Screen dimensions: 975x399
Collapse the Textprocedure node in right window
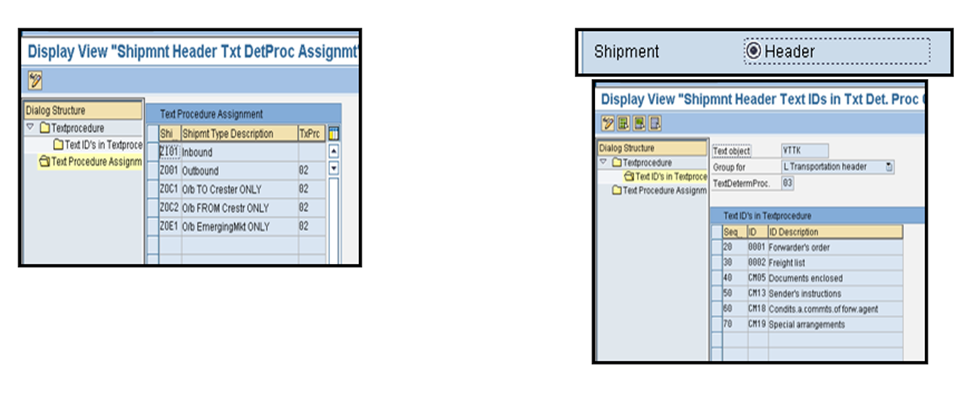[603, 162]
